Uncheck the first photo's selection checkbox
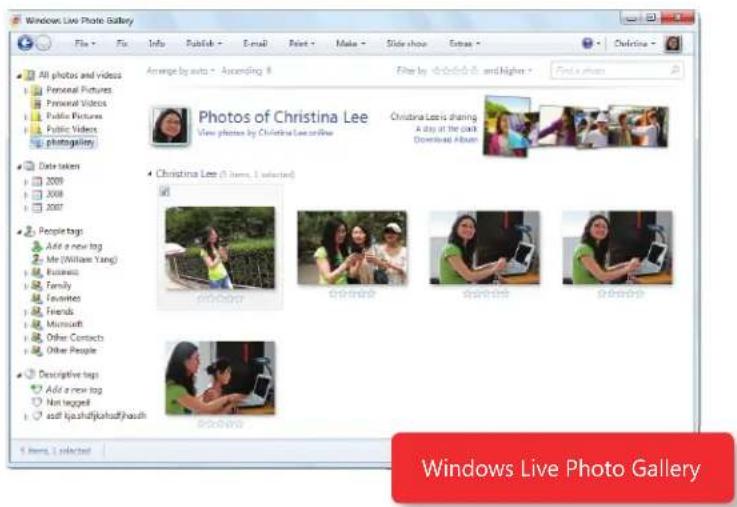Viewport: 737px width, 507px height. (x=165, y=191)
